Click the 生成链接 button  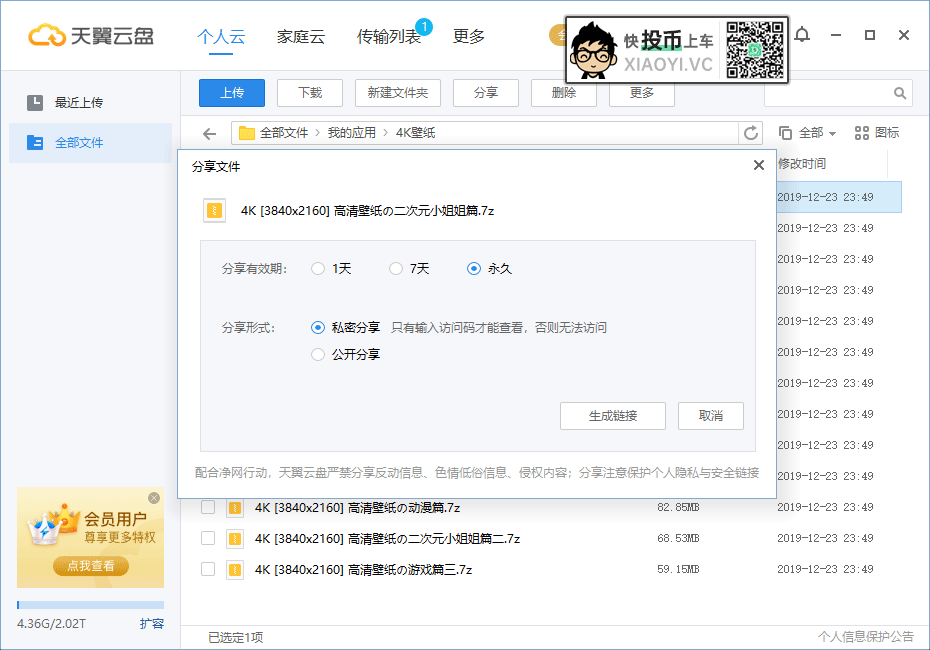coord(612,416)
